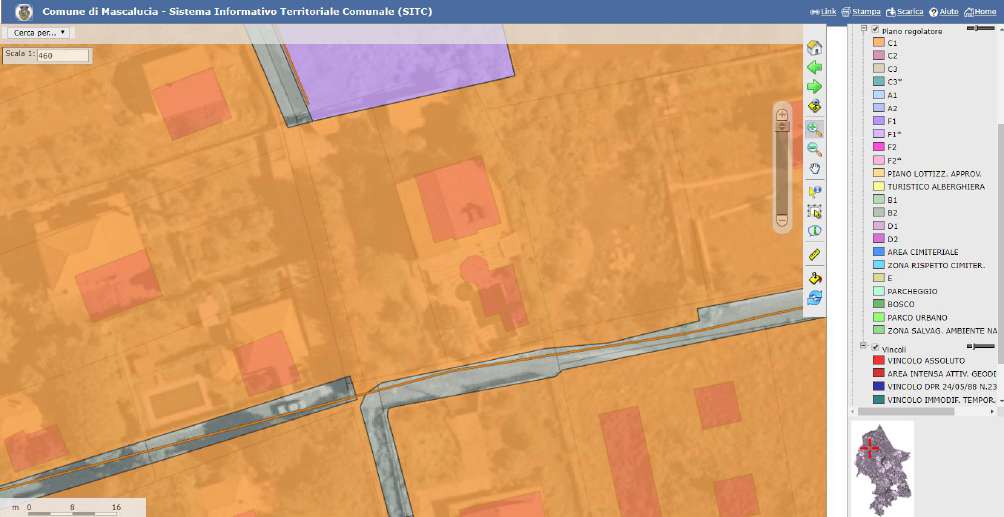Open the Aiuto help link
This screenshot has width=1004, height=517.
(944, 11)
